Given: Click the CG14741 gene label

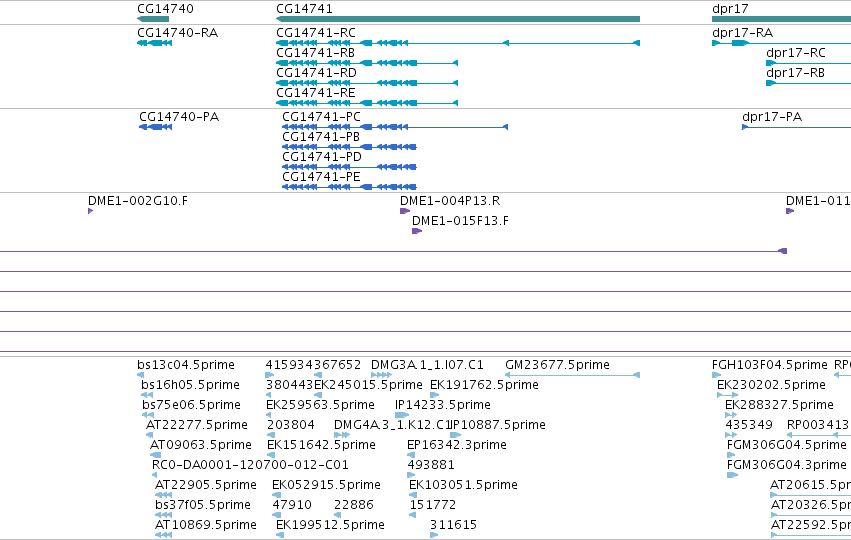Looking at the screenshot, I should (x=304, y=9).
